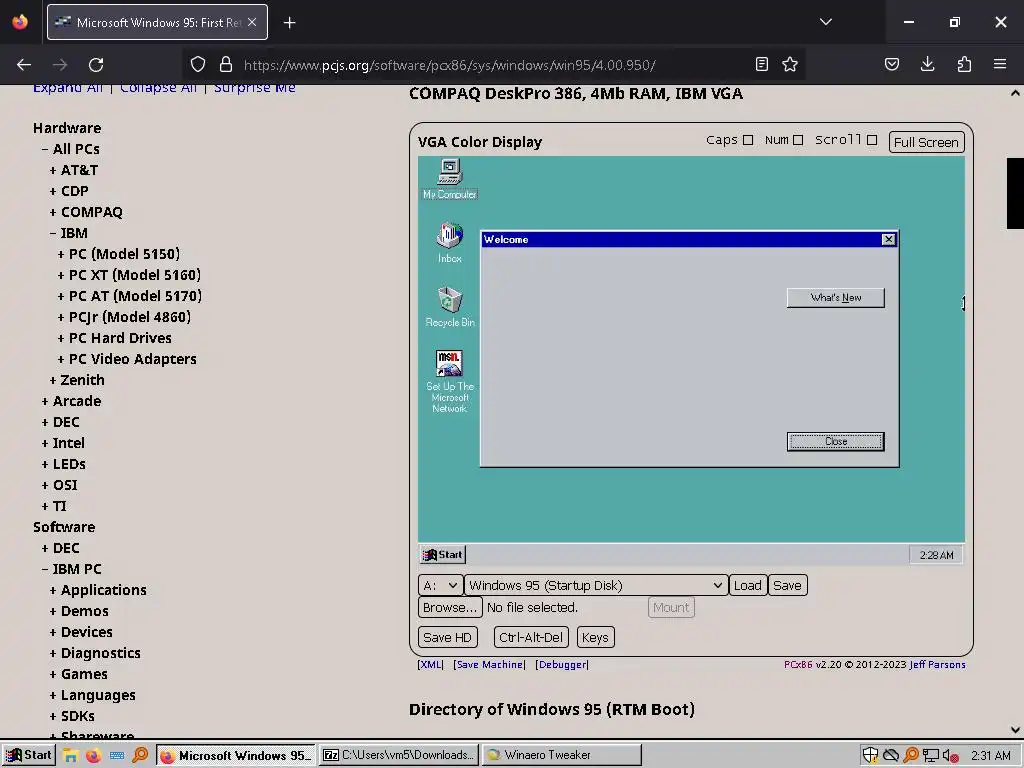This screenshot has height=768, width=1024.
Task: Toggle the Num indicator checkbox
Action: pyautogui.click(x=798, y=140)
